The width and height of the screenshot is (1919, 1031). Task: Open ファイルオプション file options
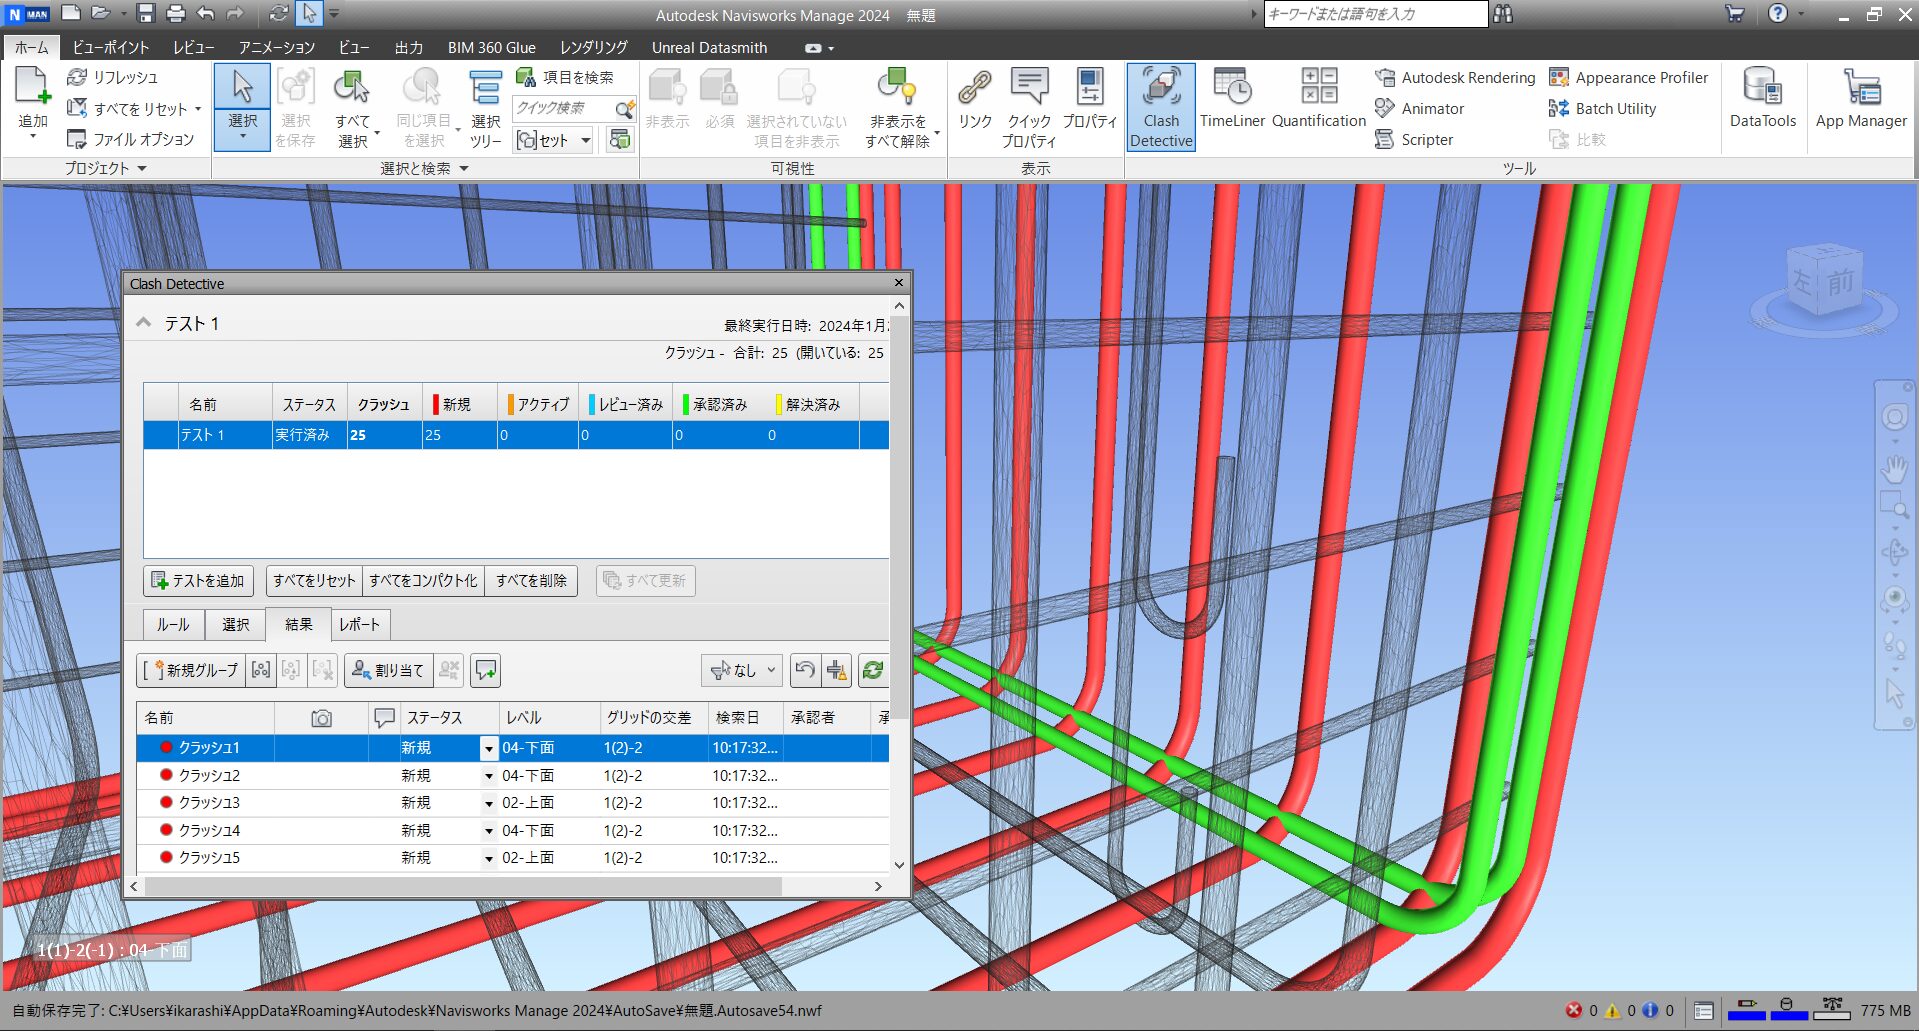(130, 139)
